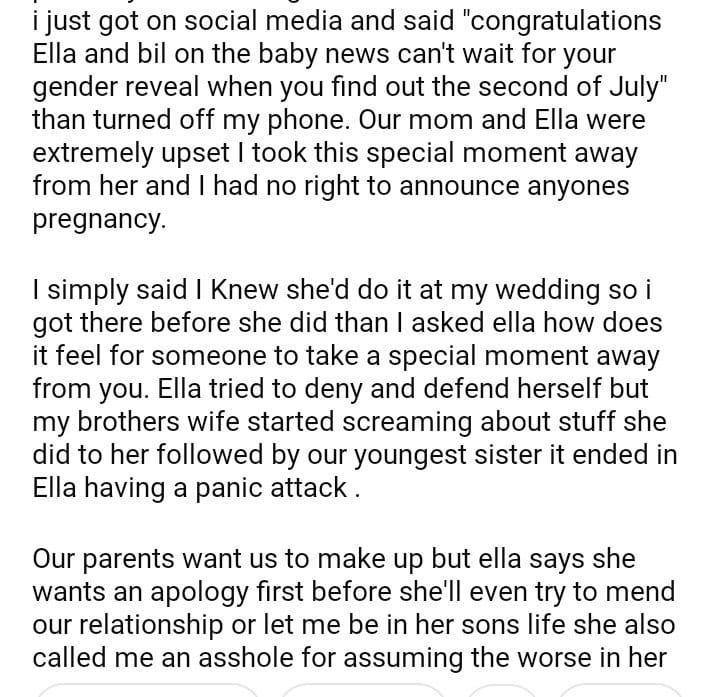Click the second pill button along the bottom
Image resolution: width=720 pixels, height=697 pixels.
(x=362, y=691)
